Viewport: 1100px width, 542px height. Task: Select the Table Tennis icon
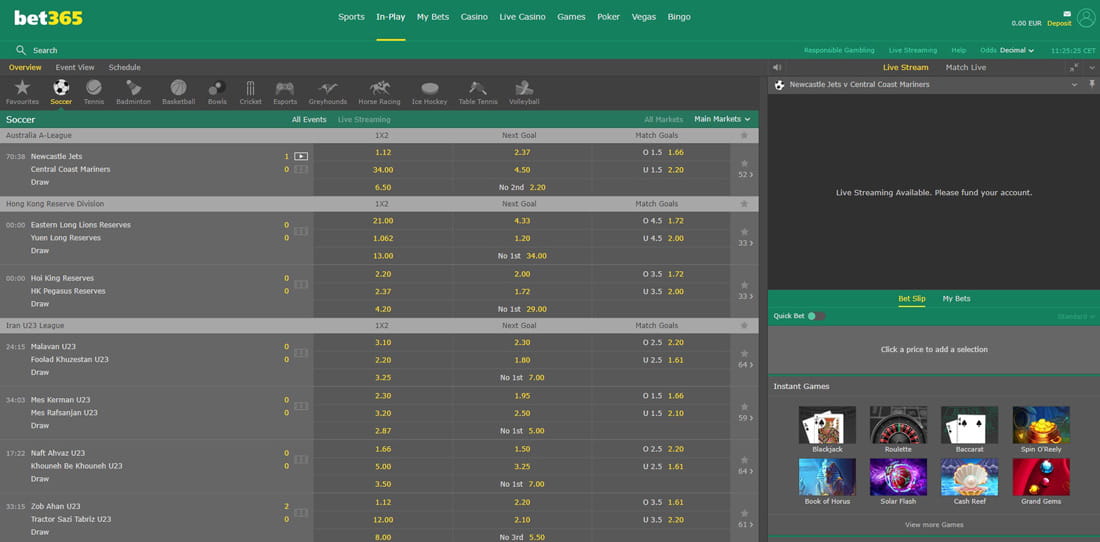[x=478, y=88]
